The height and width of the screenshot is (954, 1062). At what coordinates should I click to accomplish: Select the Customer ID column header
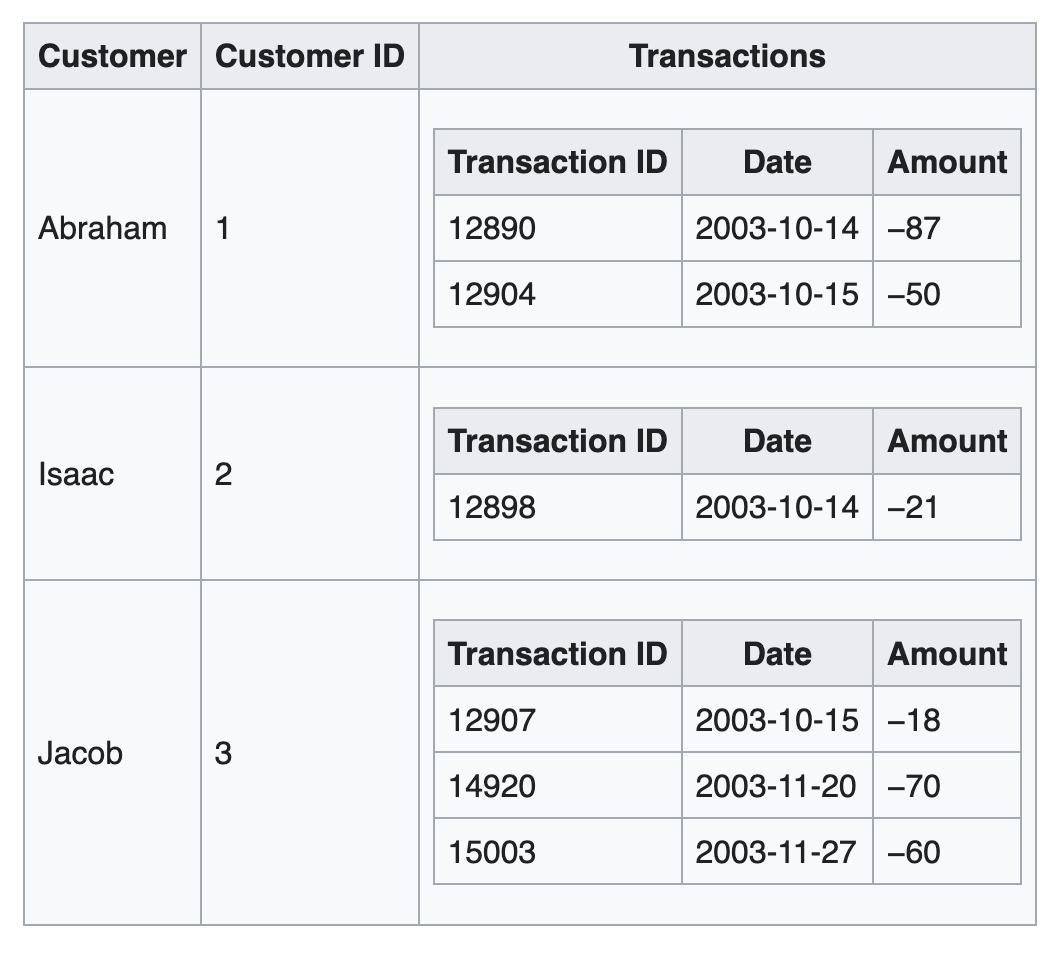coord(310,56)
